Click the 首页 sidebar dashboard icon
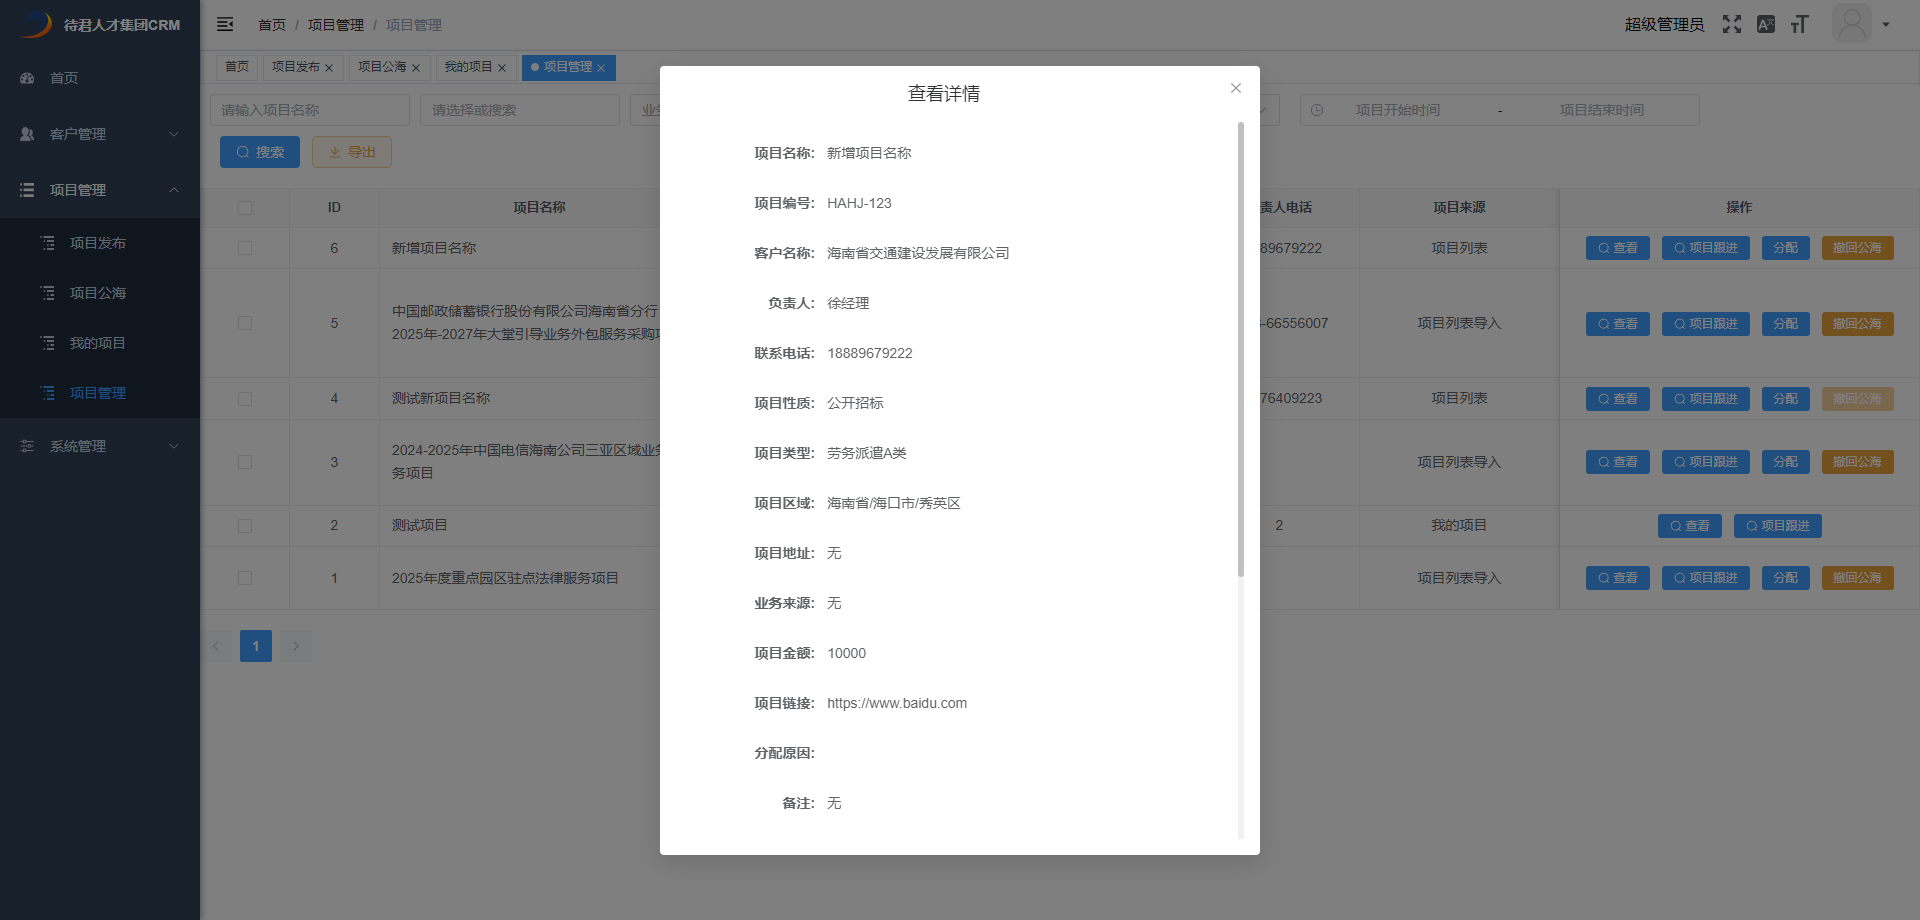The width and height of the screenshot is (1920, 920). pos(27,78)
